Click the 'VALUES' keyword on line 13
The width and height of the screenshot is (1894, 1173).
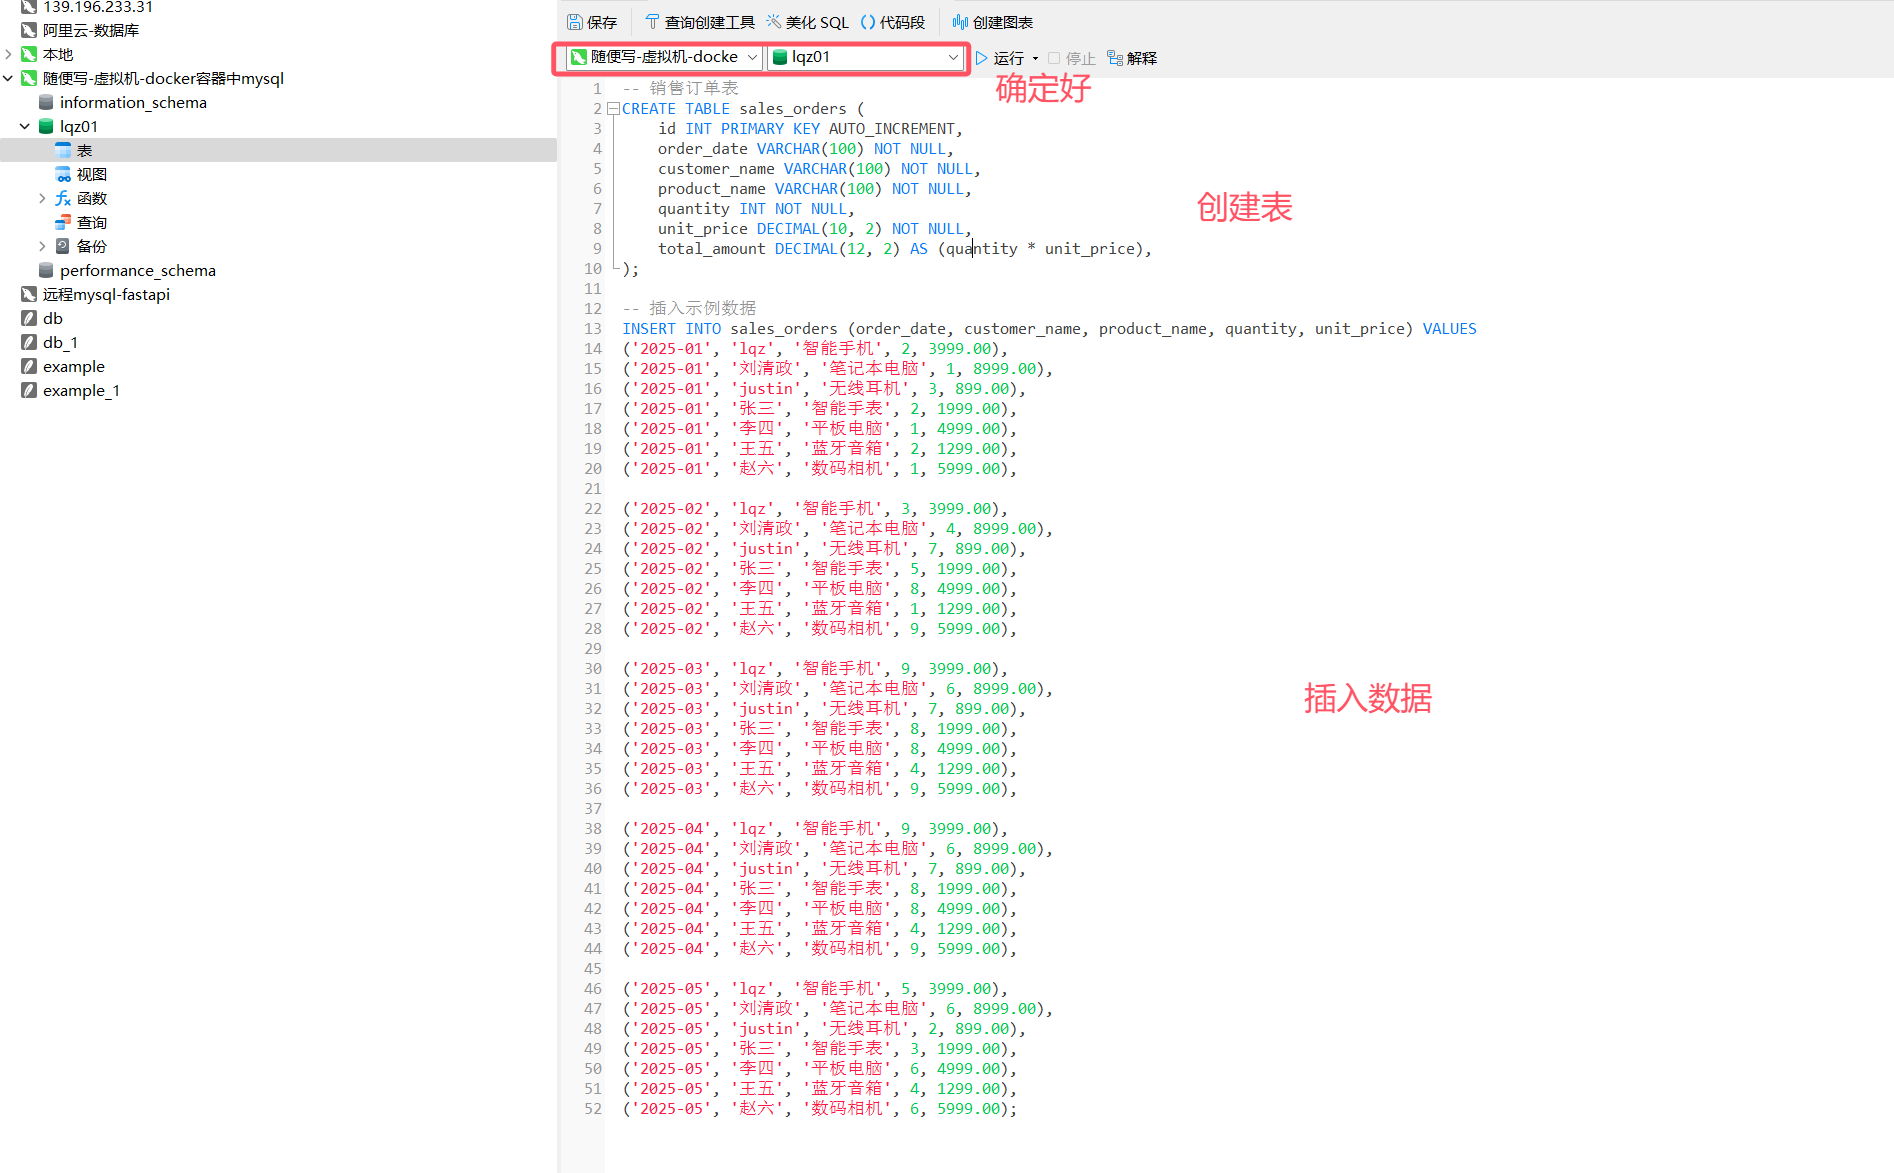tap(1450, 328)
